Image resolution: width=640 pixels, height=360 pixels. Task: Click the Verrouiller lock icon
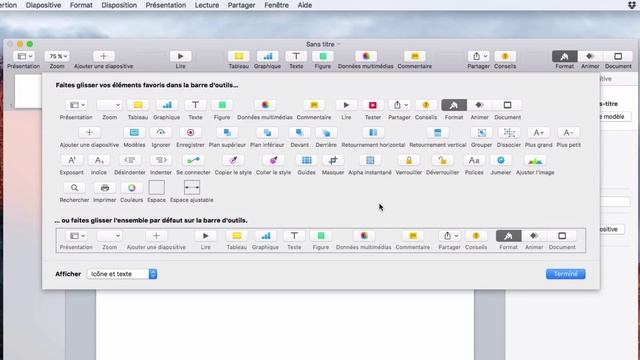409,160
